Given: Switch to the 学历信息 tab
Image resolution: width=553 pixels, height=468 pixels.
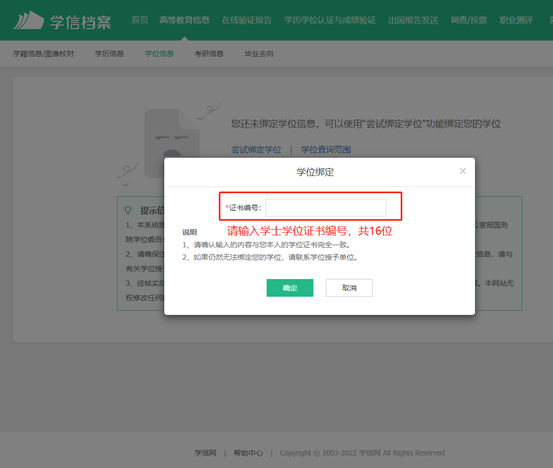Looking at the screenshot, I should point(109,54).
